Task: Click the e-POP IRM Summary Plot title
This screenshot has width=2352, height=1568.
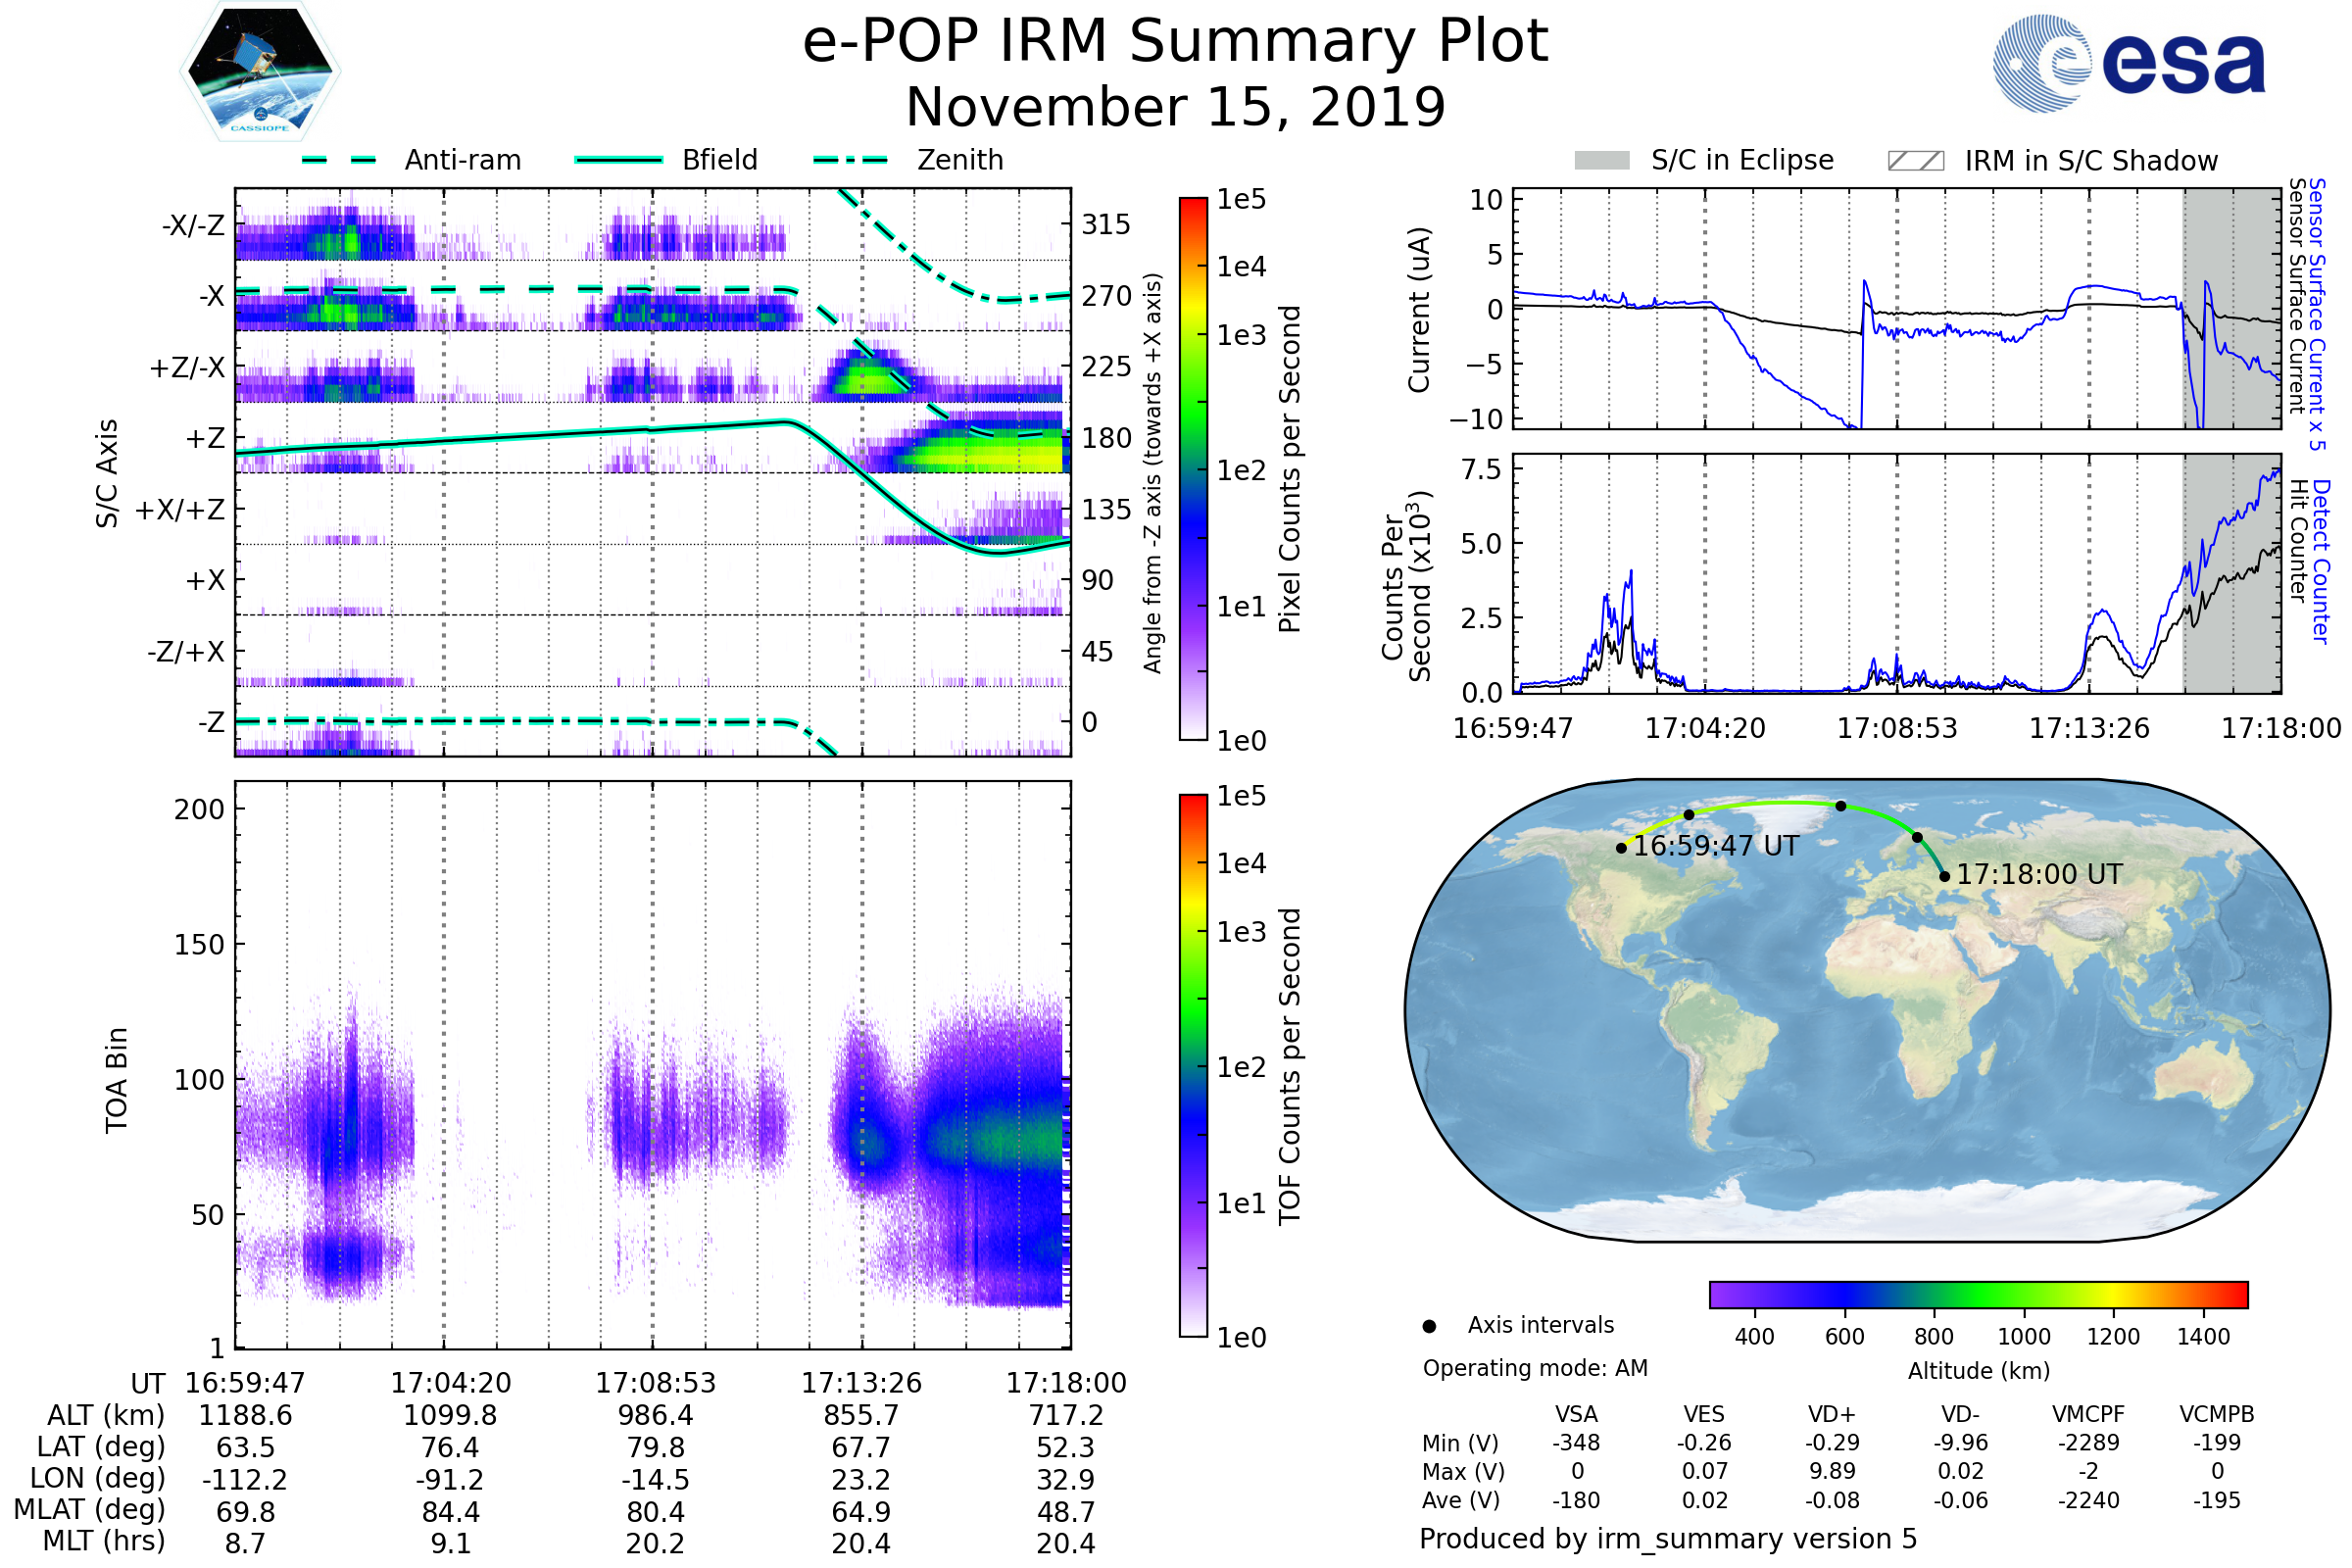Action: click(x=1175, y=42)
